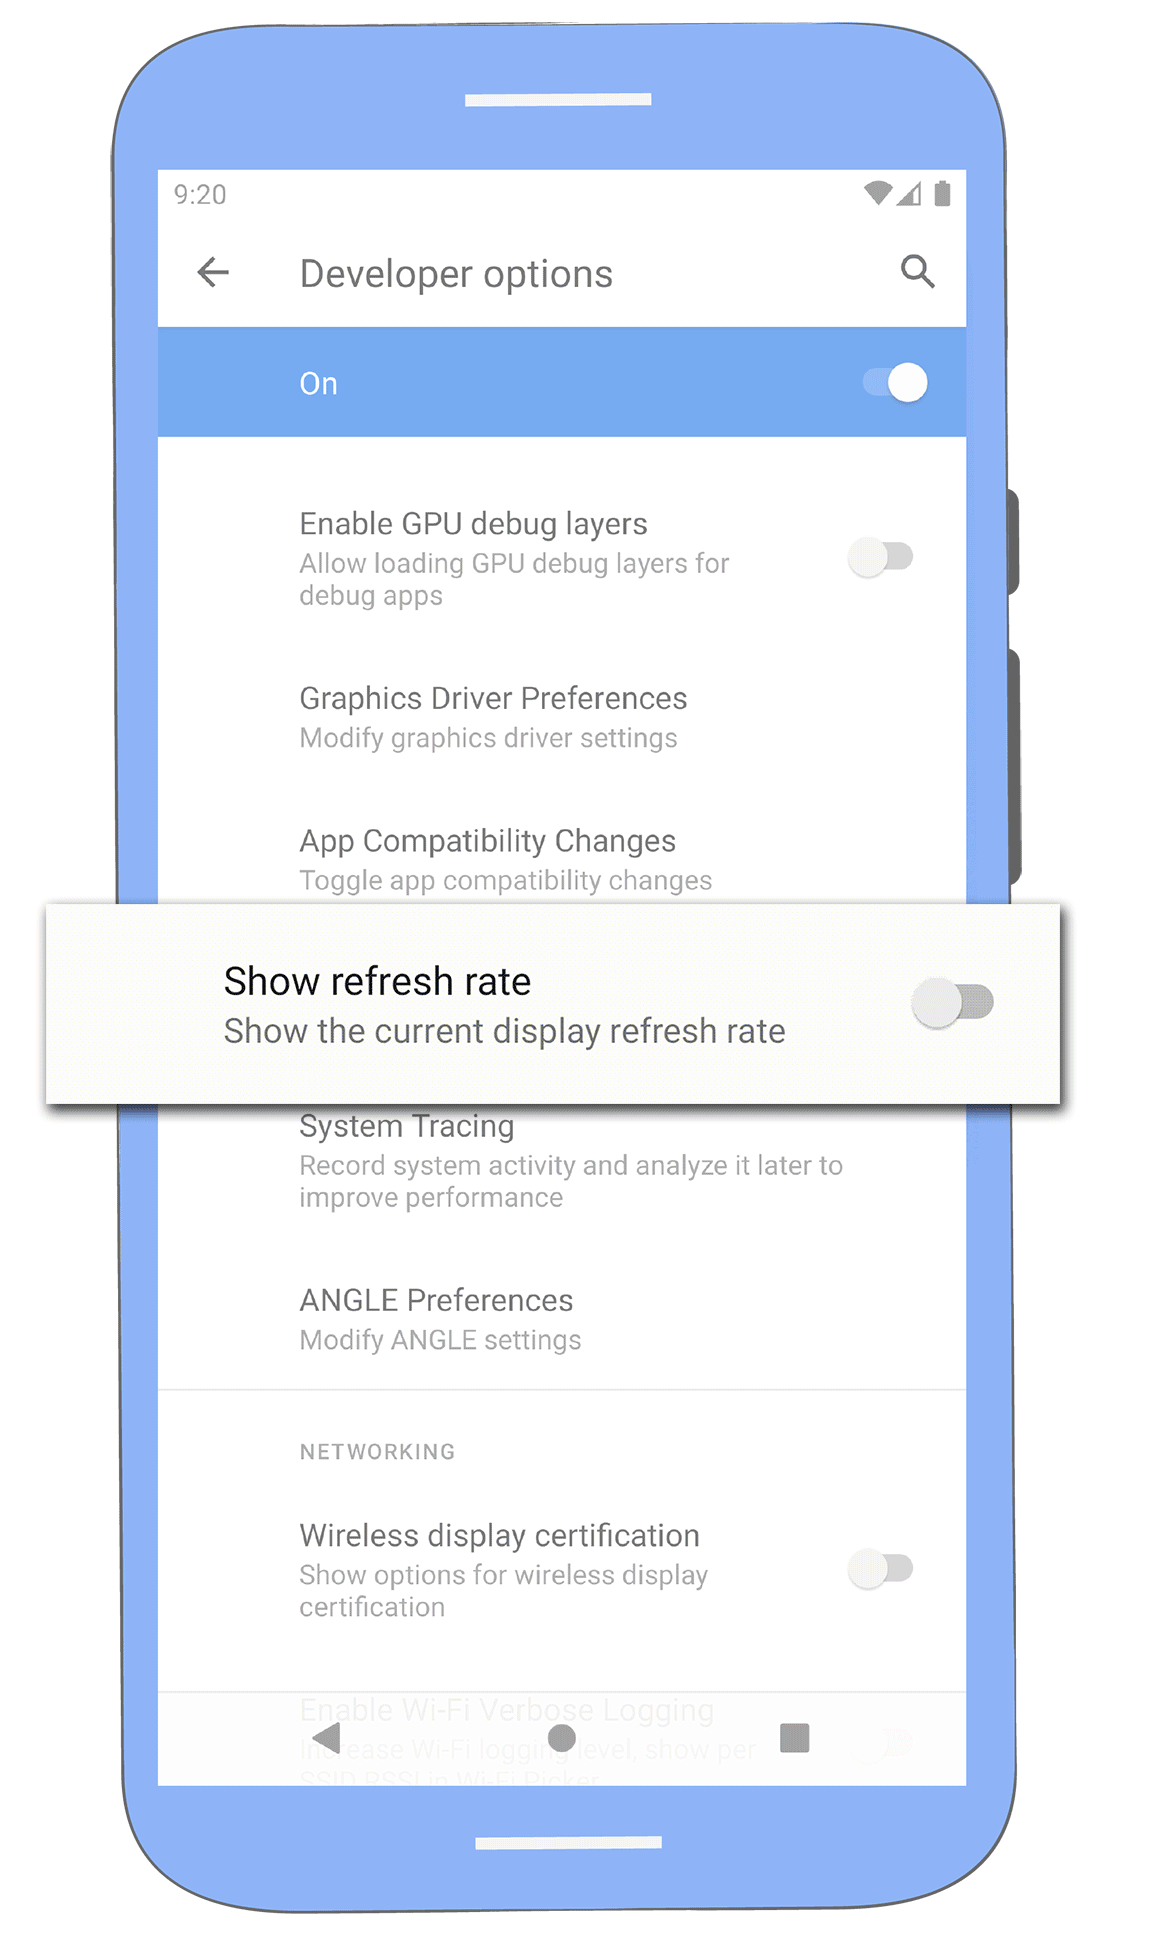Viewport: 1164px width, 1952px height.
Task: Tap the Developer options page title
Action: (x=456, y=274)
